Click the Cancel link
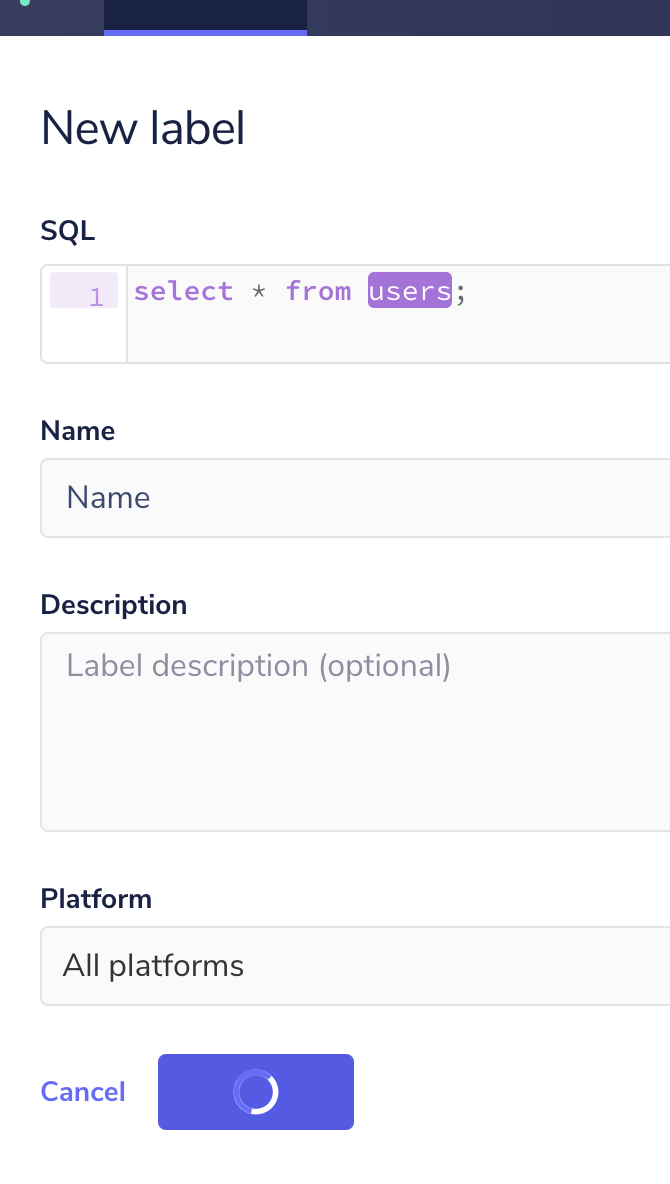The height and width of the screenshot is (1184, 670). (83, 1092)
